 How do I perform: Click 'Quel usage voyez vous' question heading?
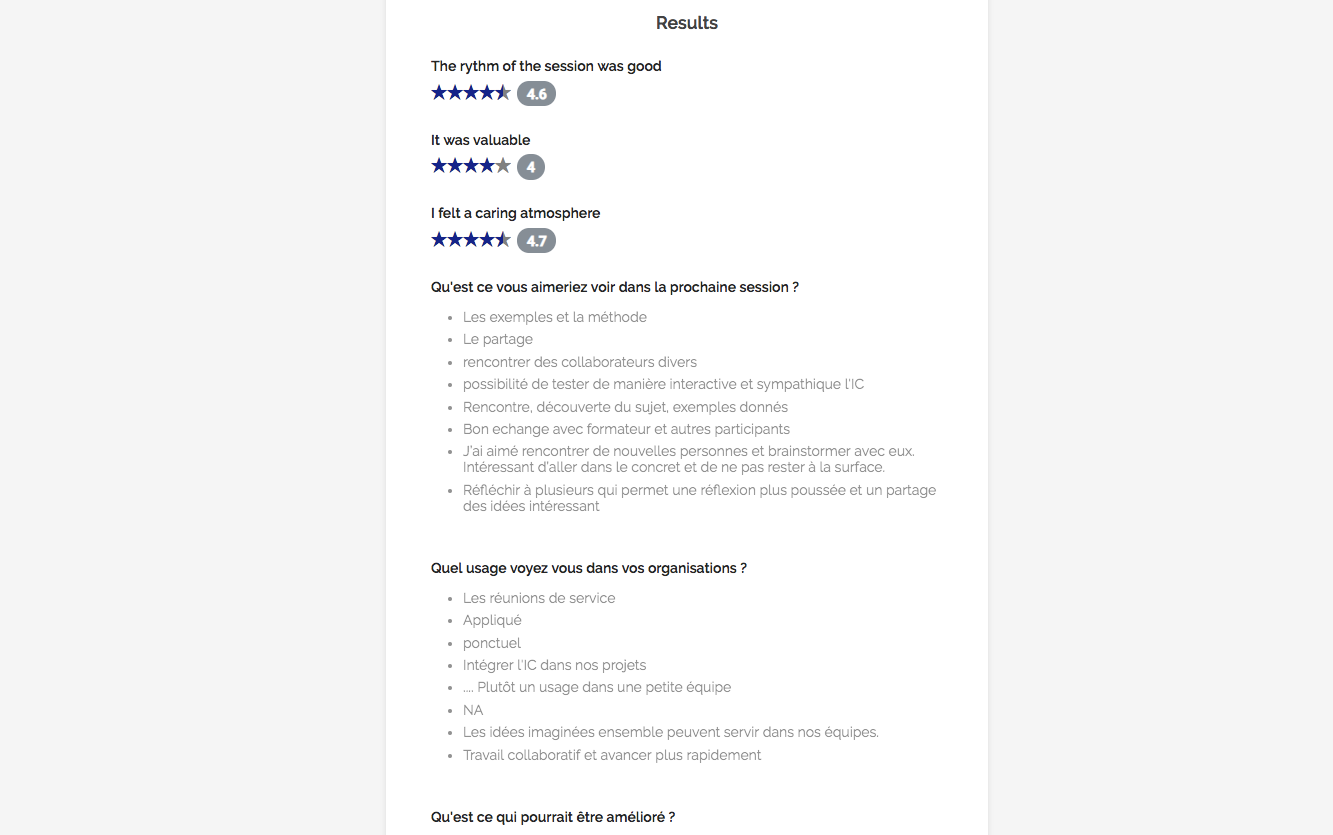pos(588,568)
